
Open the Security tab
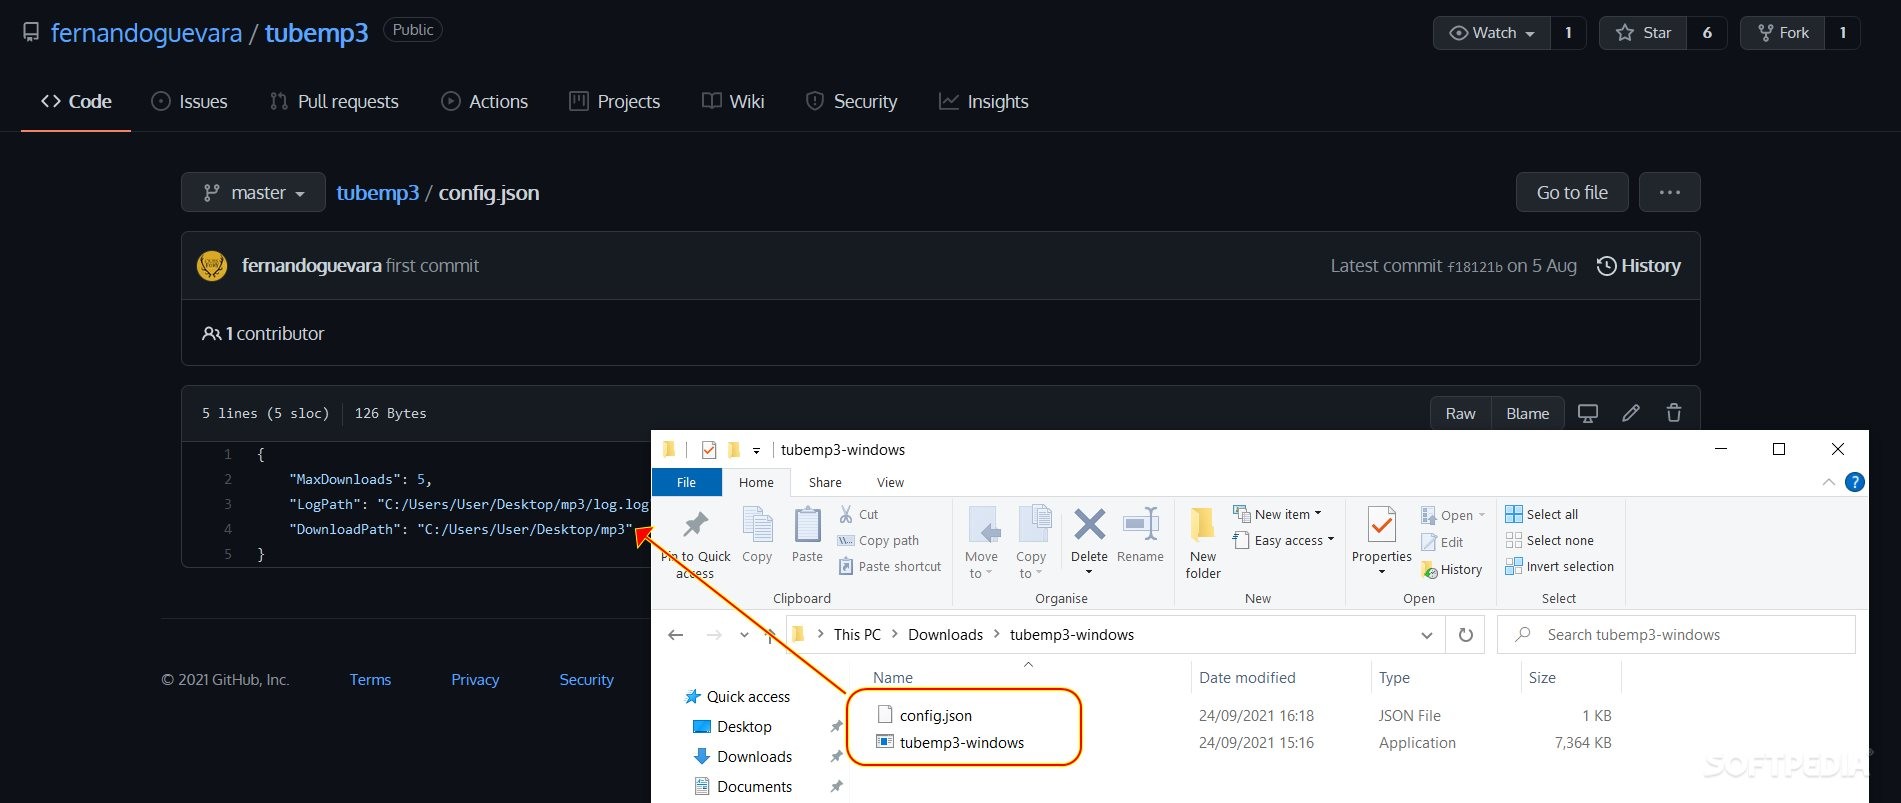click(x=851, y=101)
